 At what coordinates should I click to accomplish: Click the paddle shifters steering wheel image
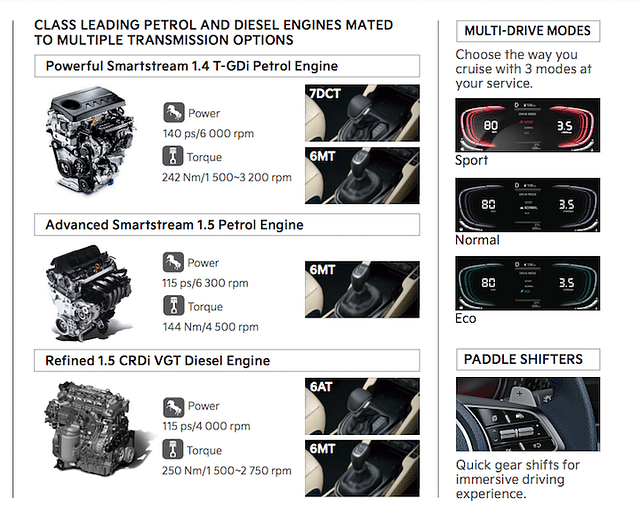[x=528, y=414]
